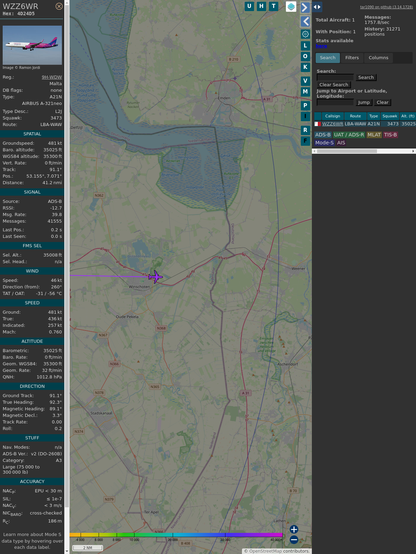Open the map layer switcher icon
Screen dimensions: 416x554
tap(291, 7)
